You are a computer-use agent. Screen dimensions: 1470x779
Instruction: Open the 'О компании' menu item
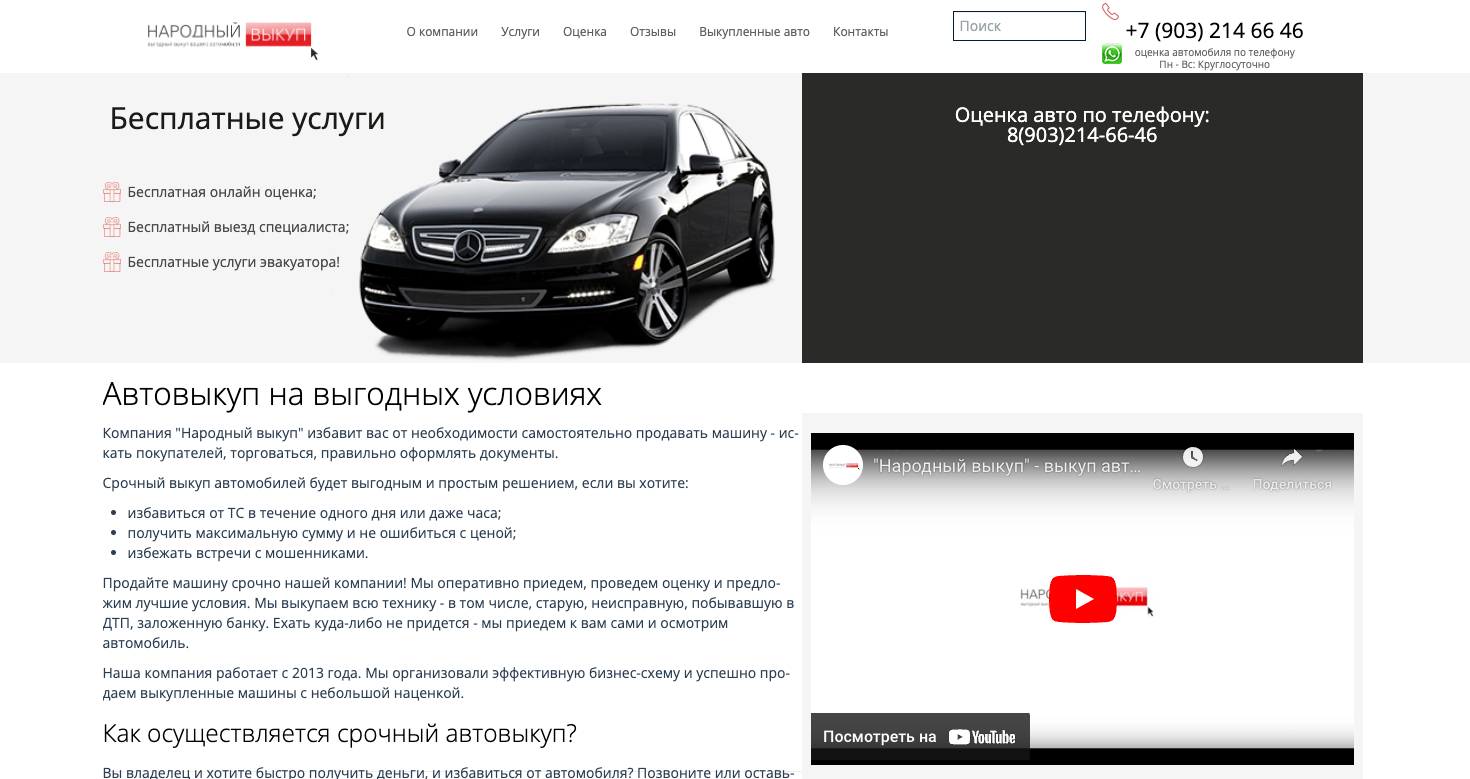click(442, 32)
